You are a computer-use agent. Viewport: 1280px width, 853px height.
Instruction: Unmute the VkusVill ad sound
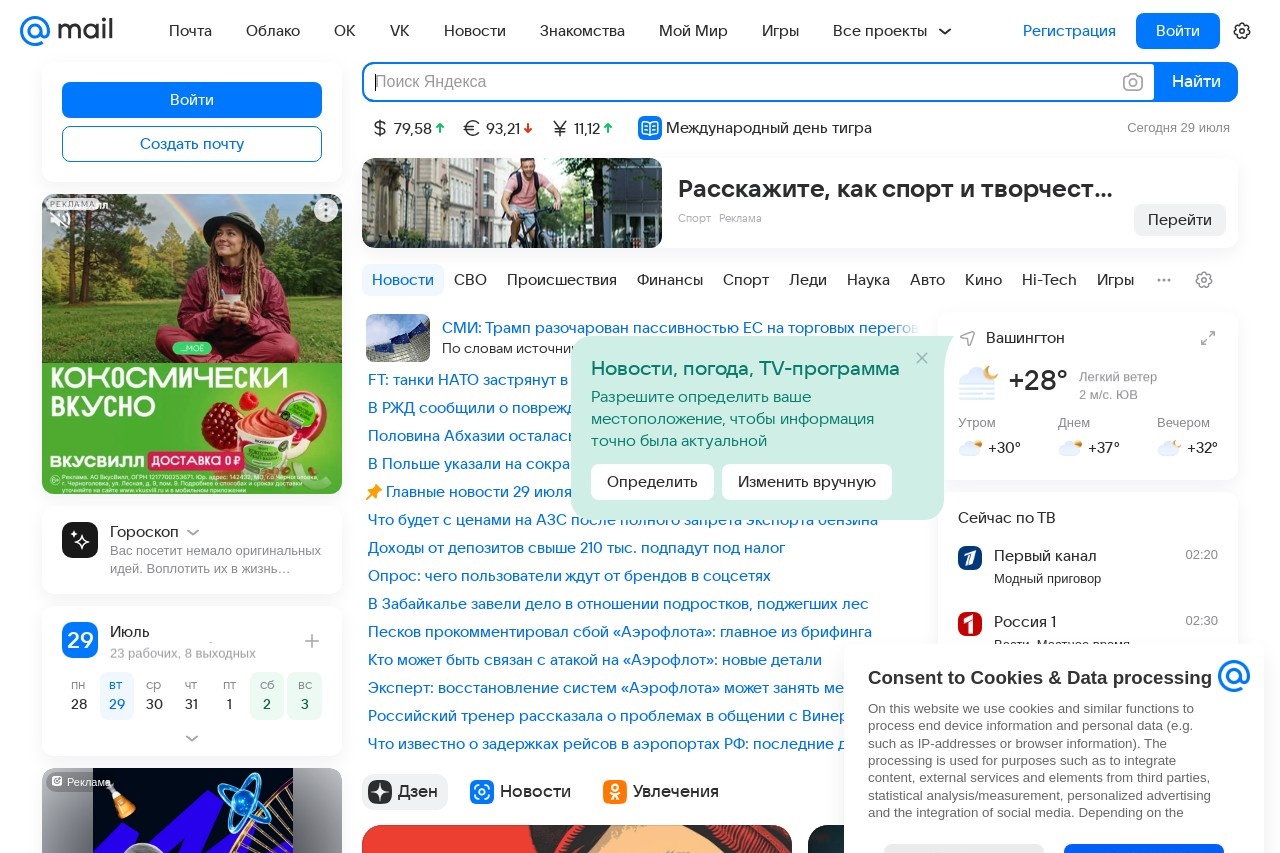(60, 219)
